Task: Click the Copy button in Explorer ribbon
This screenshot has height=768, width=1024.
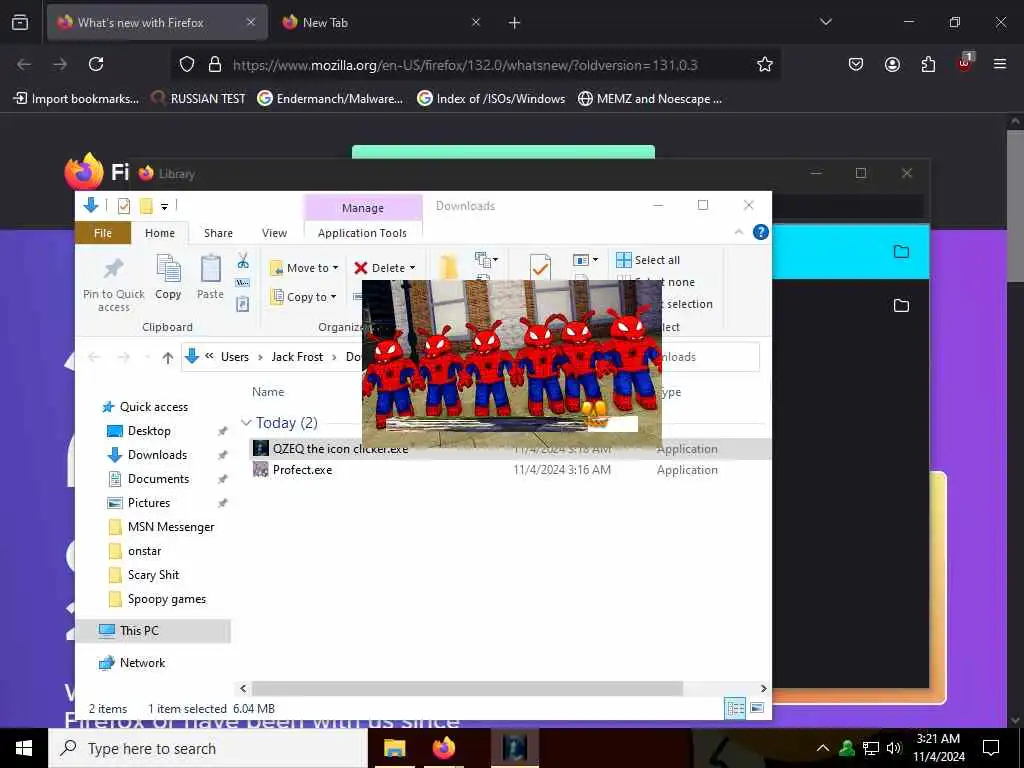Action: [x=168, y=278]
